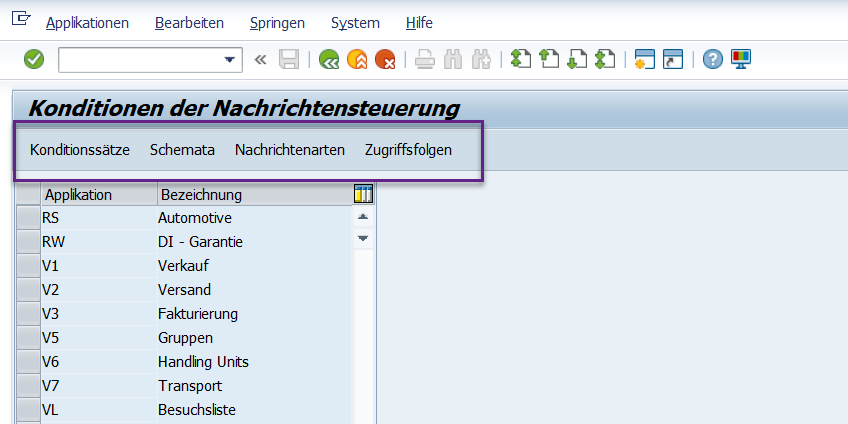Click the green Back icon
Screen dimensions: 848x424
click(328, 59)
